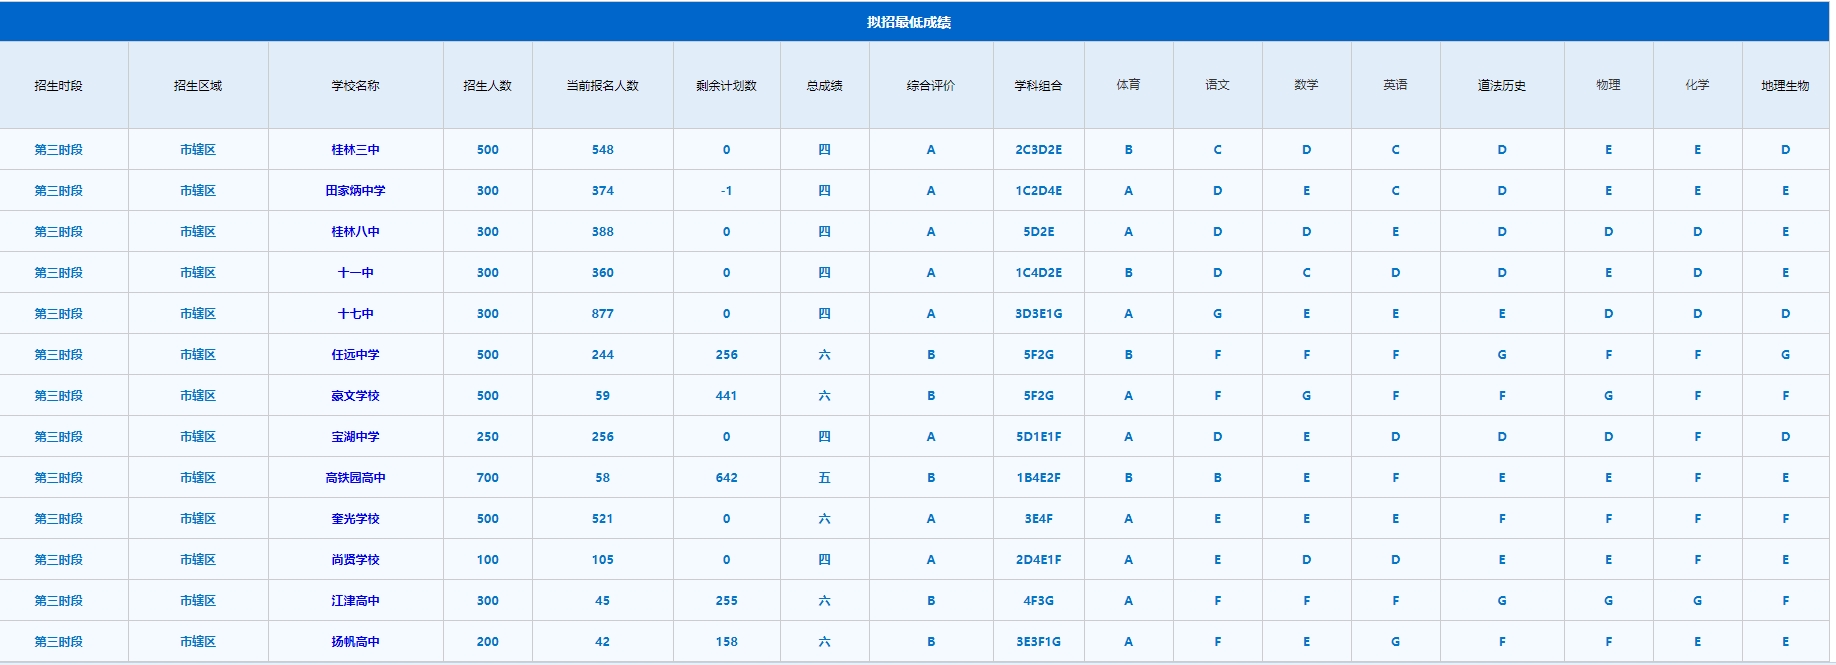Click the 招生时段 column header
The image size is (1836, 665).
[58, 86]
